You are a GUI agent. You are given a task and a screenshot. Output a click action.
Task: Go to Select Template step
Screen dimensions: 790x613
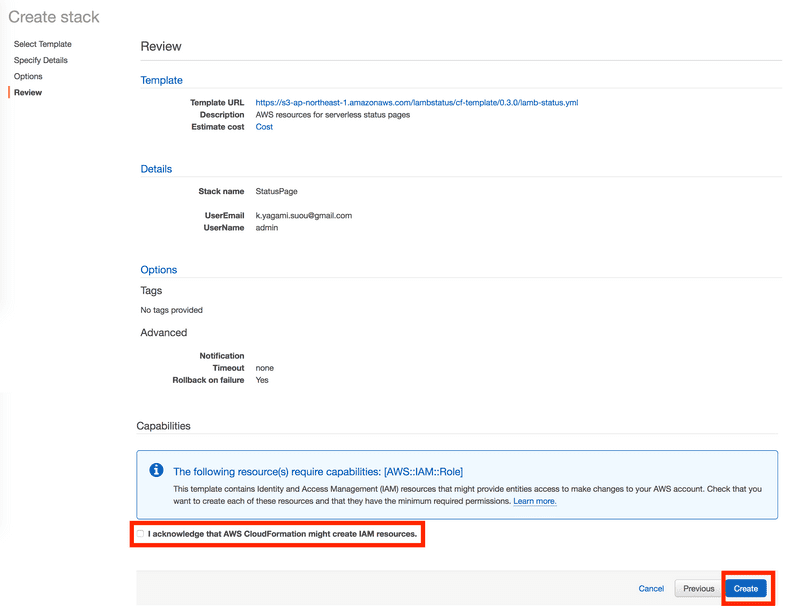(x=43, y=44)
